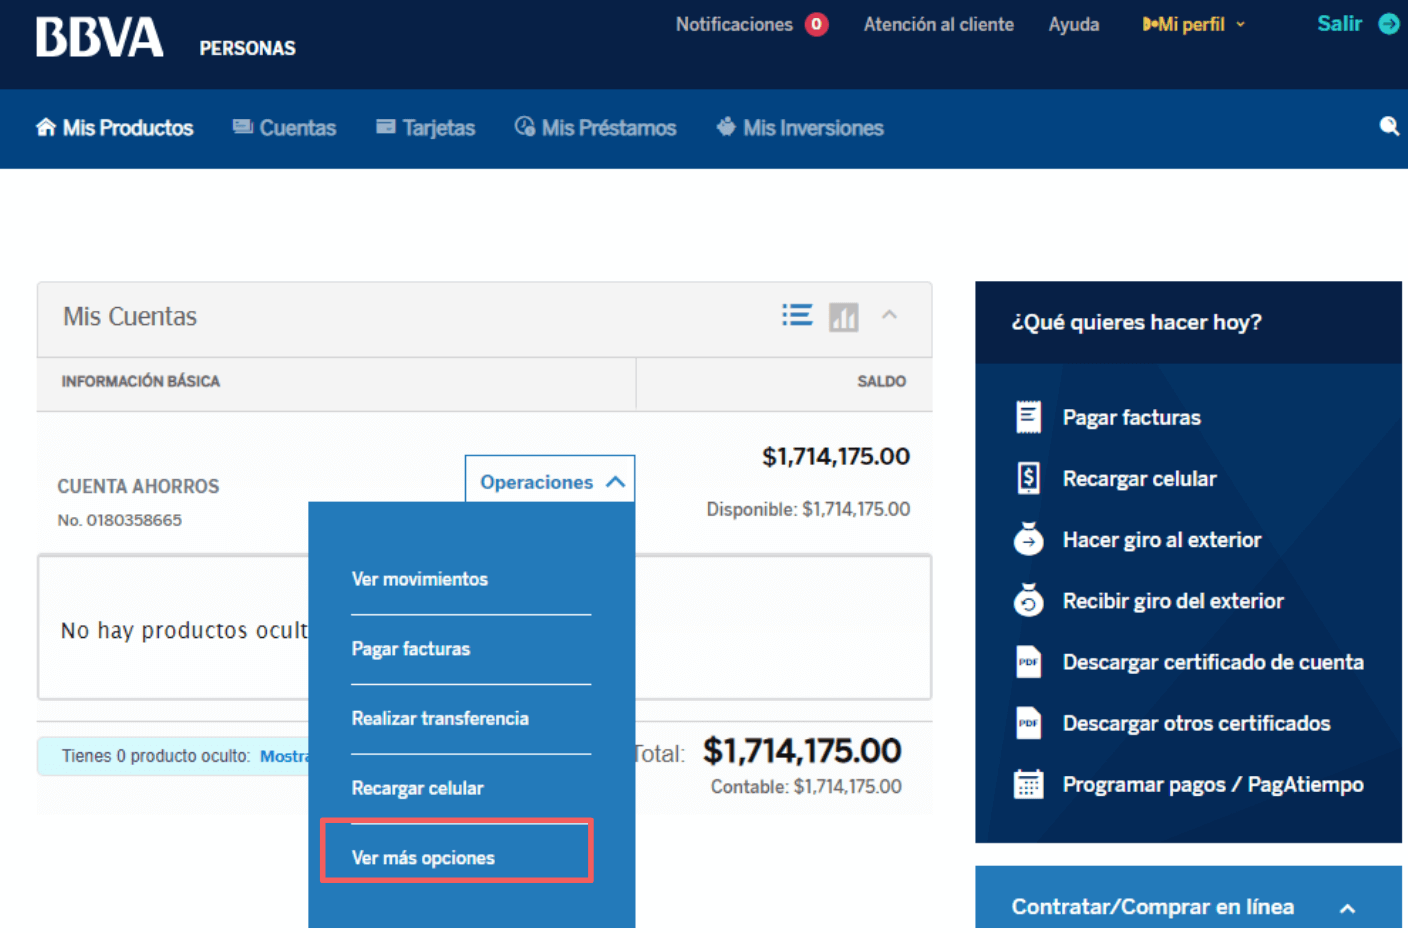
Task: Click the calendar icon for Programar pagos
Action: [1028, 784]
